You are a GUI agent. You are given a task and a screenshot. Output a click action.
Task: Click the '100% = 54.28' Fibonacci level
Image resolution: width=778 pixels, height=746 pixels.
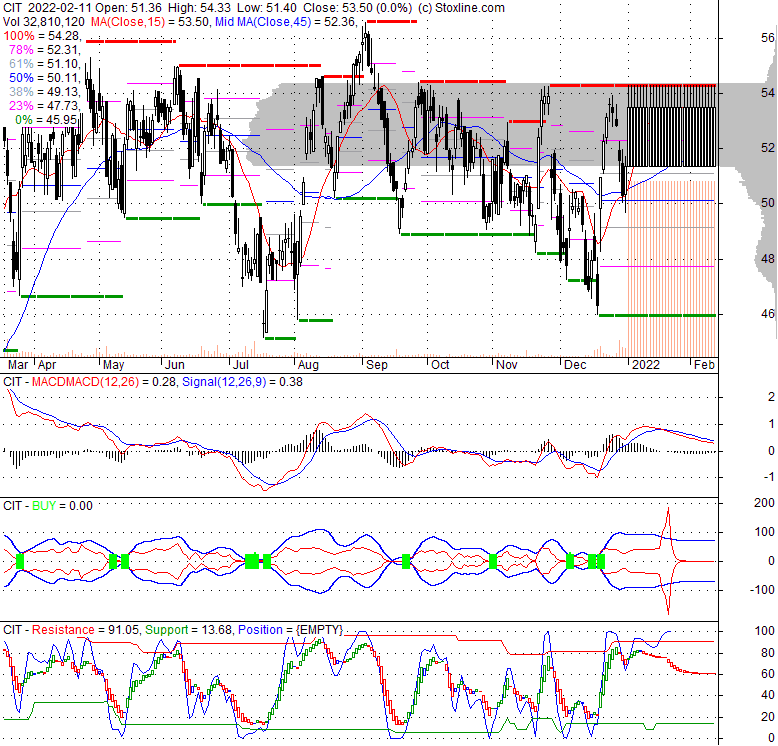[41, 36]
